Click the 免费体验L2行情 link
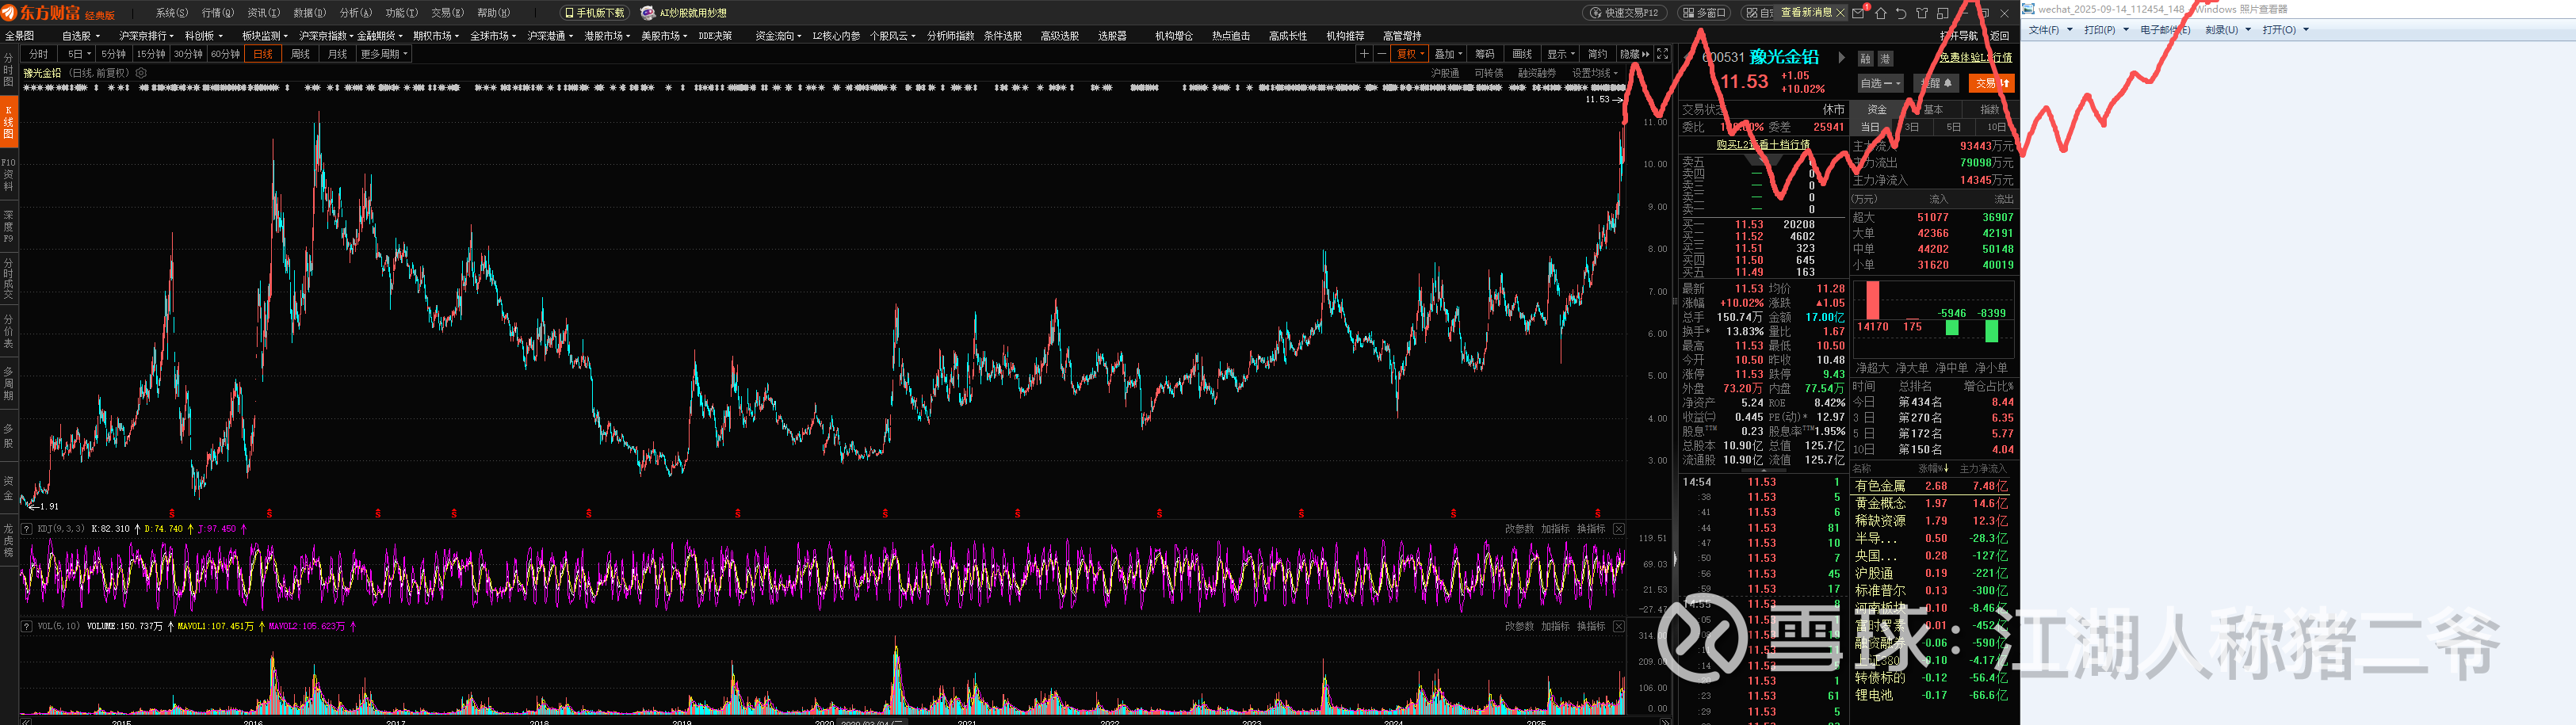The height and width of the screenshot is (725, 2576). tap(1975, 58)
